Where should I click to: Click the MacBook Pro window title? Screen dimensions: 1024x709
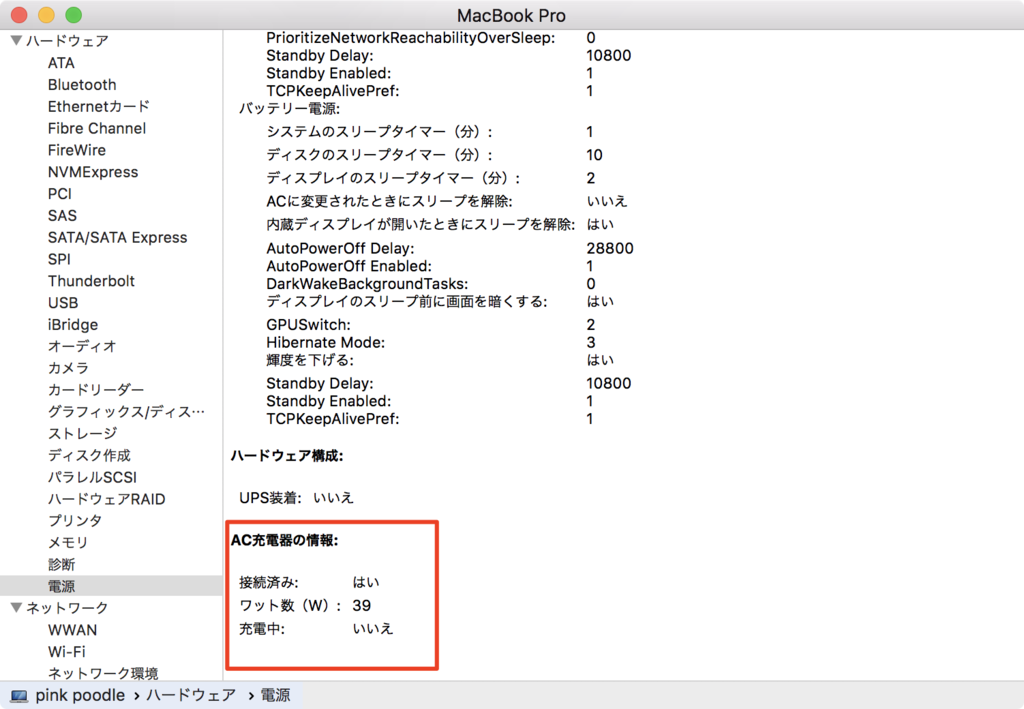(x=511, y=15)
